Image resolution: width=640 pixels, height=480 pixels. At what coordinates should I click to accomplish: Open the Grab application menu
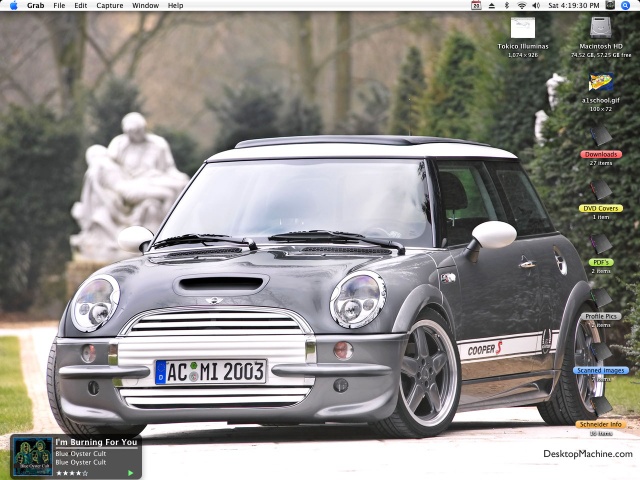[x=36, y=5]
